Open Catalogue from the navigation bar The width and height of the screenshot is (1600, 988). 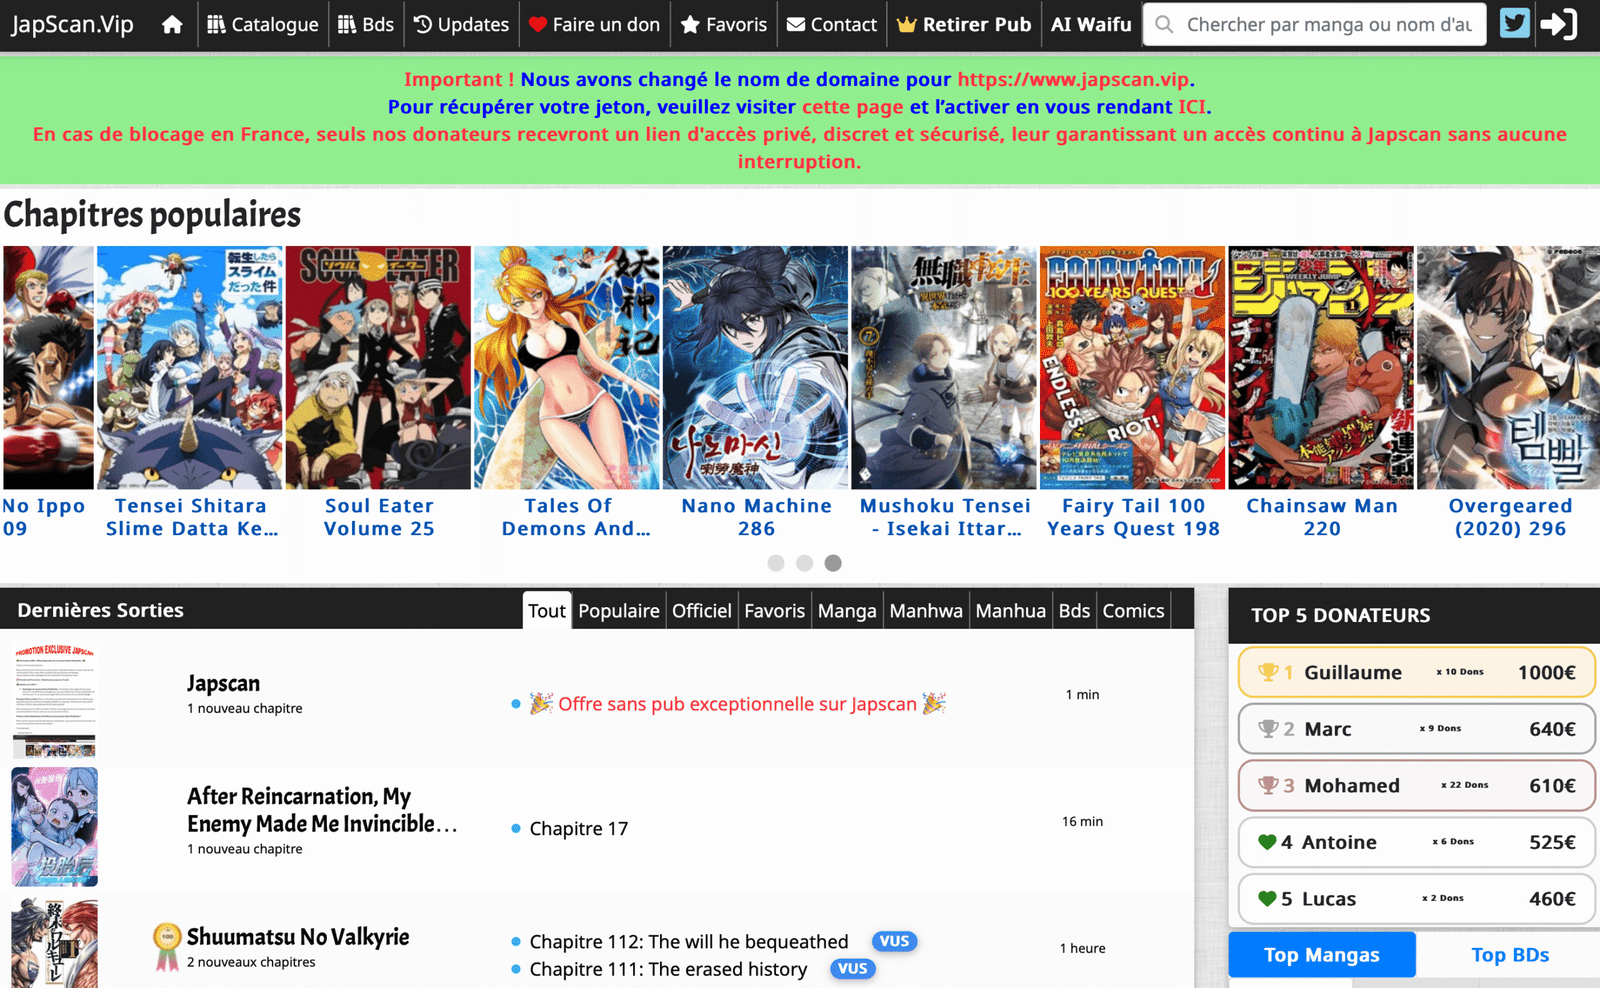(x=262, y=25)
